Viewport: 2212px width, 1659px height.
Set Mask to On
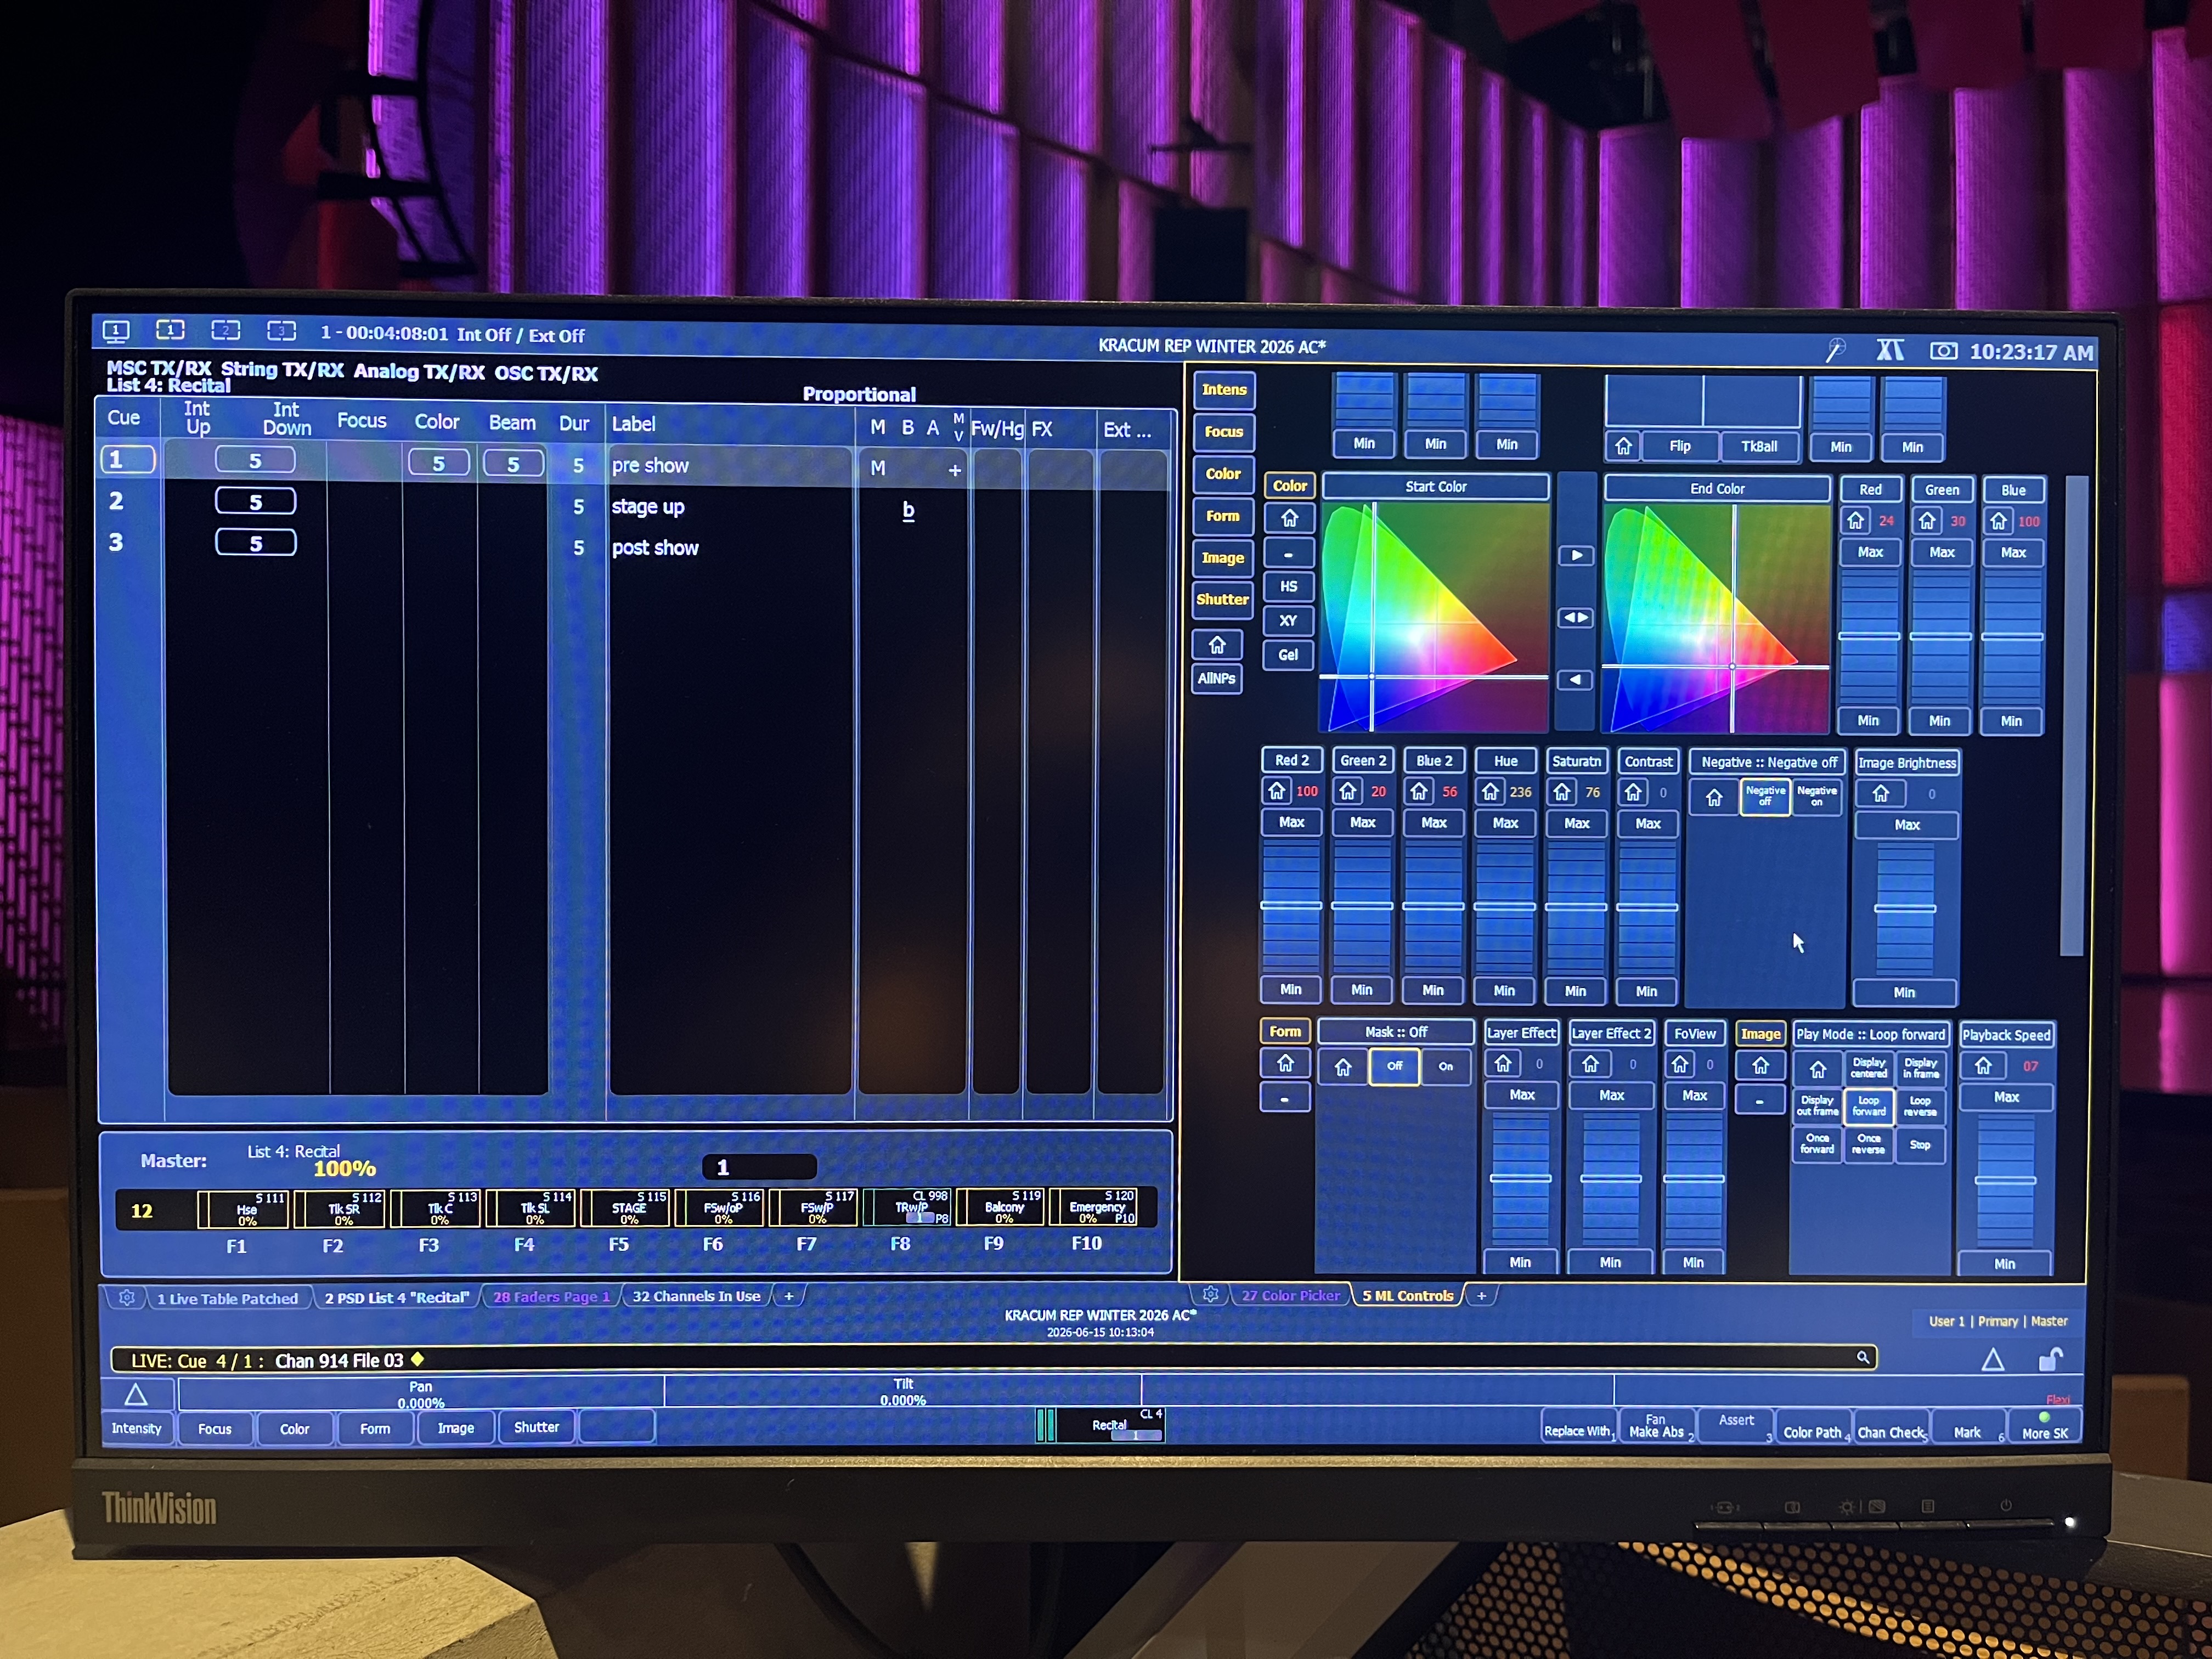tap(1445, 1066)
